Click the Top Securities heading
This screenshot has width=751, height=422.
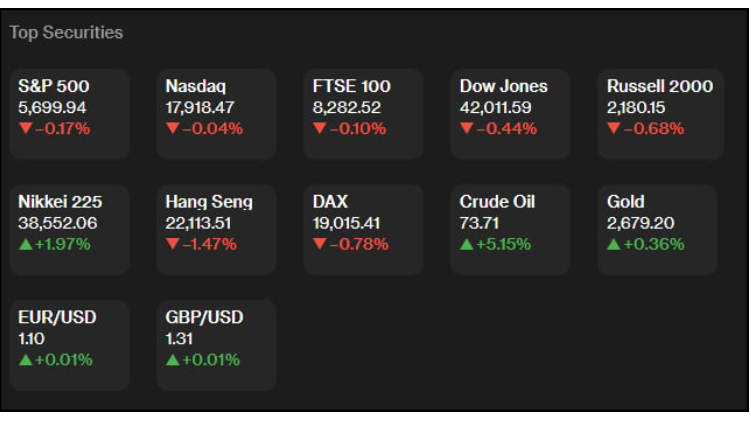[66, 33]
